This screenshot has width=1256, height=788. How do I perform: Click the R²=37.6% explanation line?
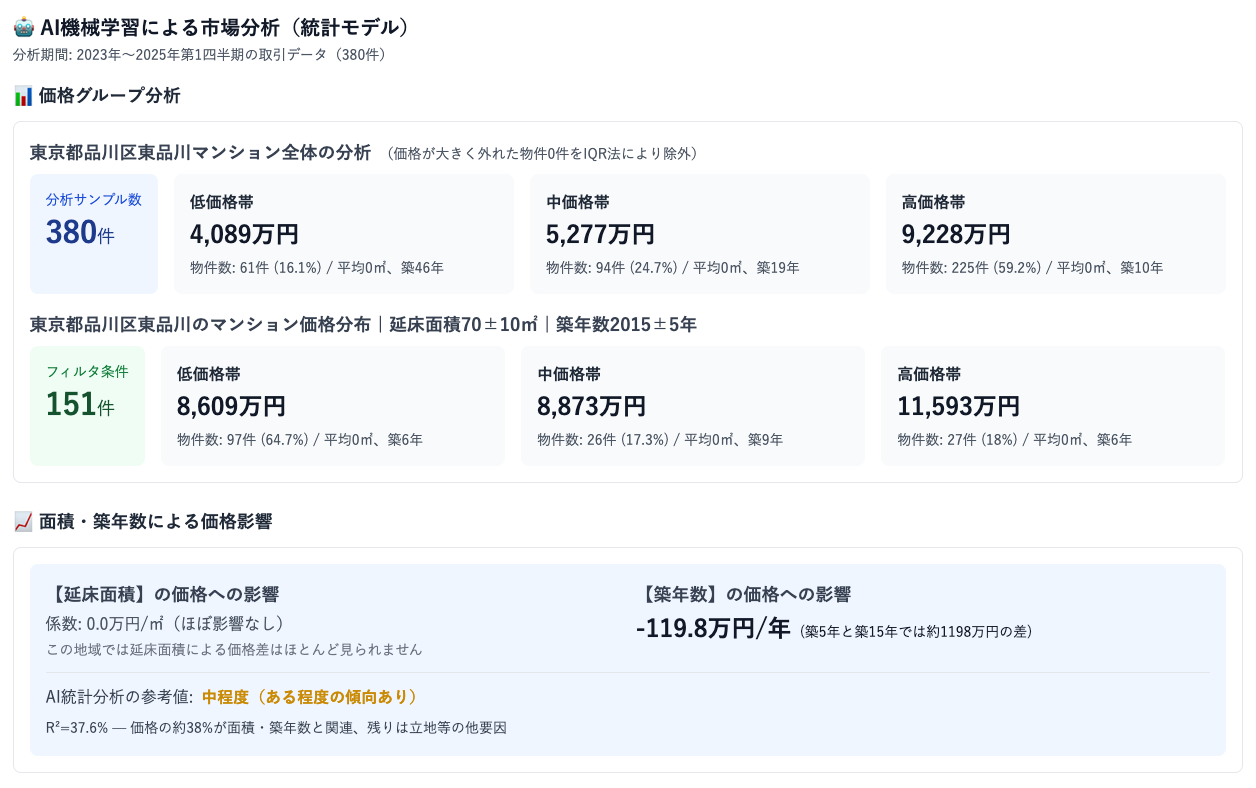[x=276, y=728]
